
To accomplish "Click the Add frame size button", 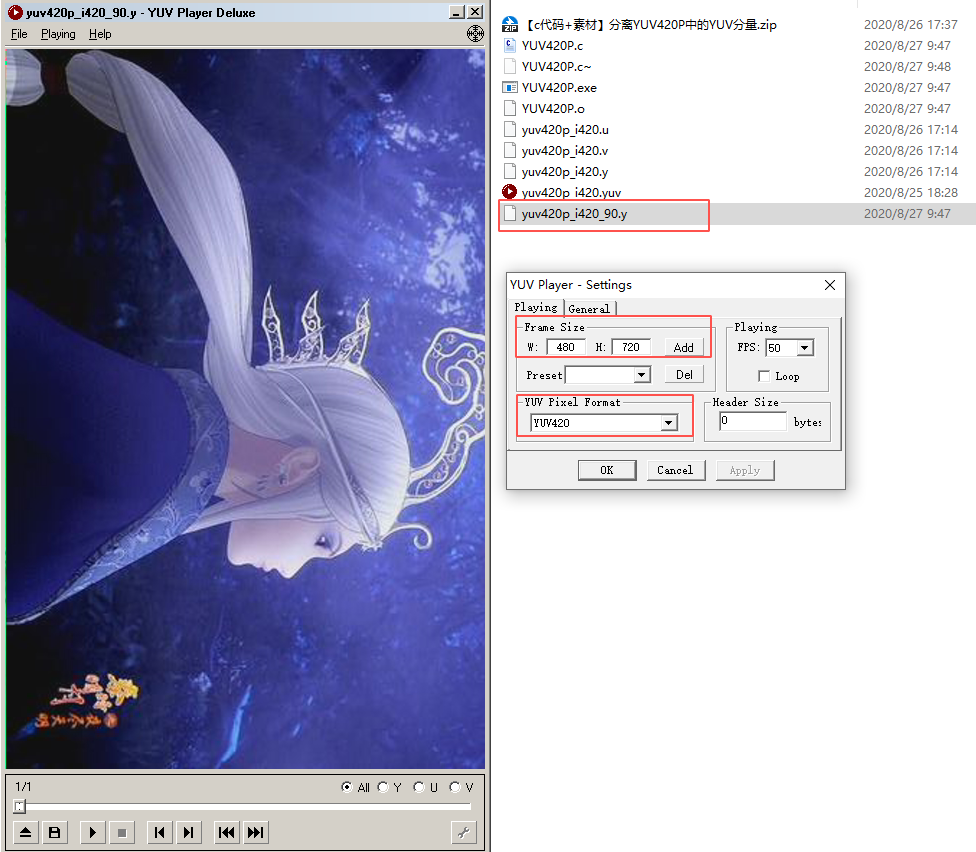I will click(x=683, y=347).
